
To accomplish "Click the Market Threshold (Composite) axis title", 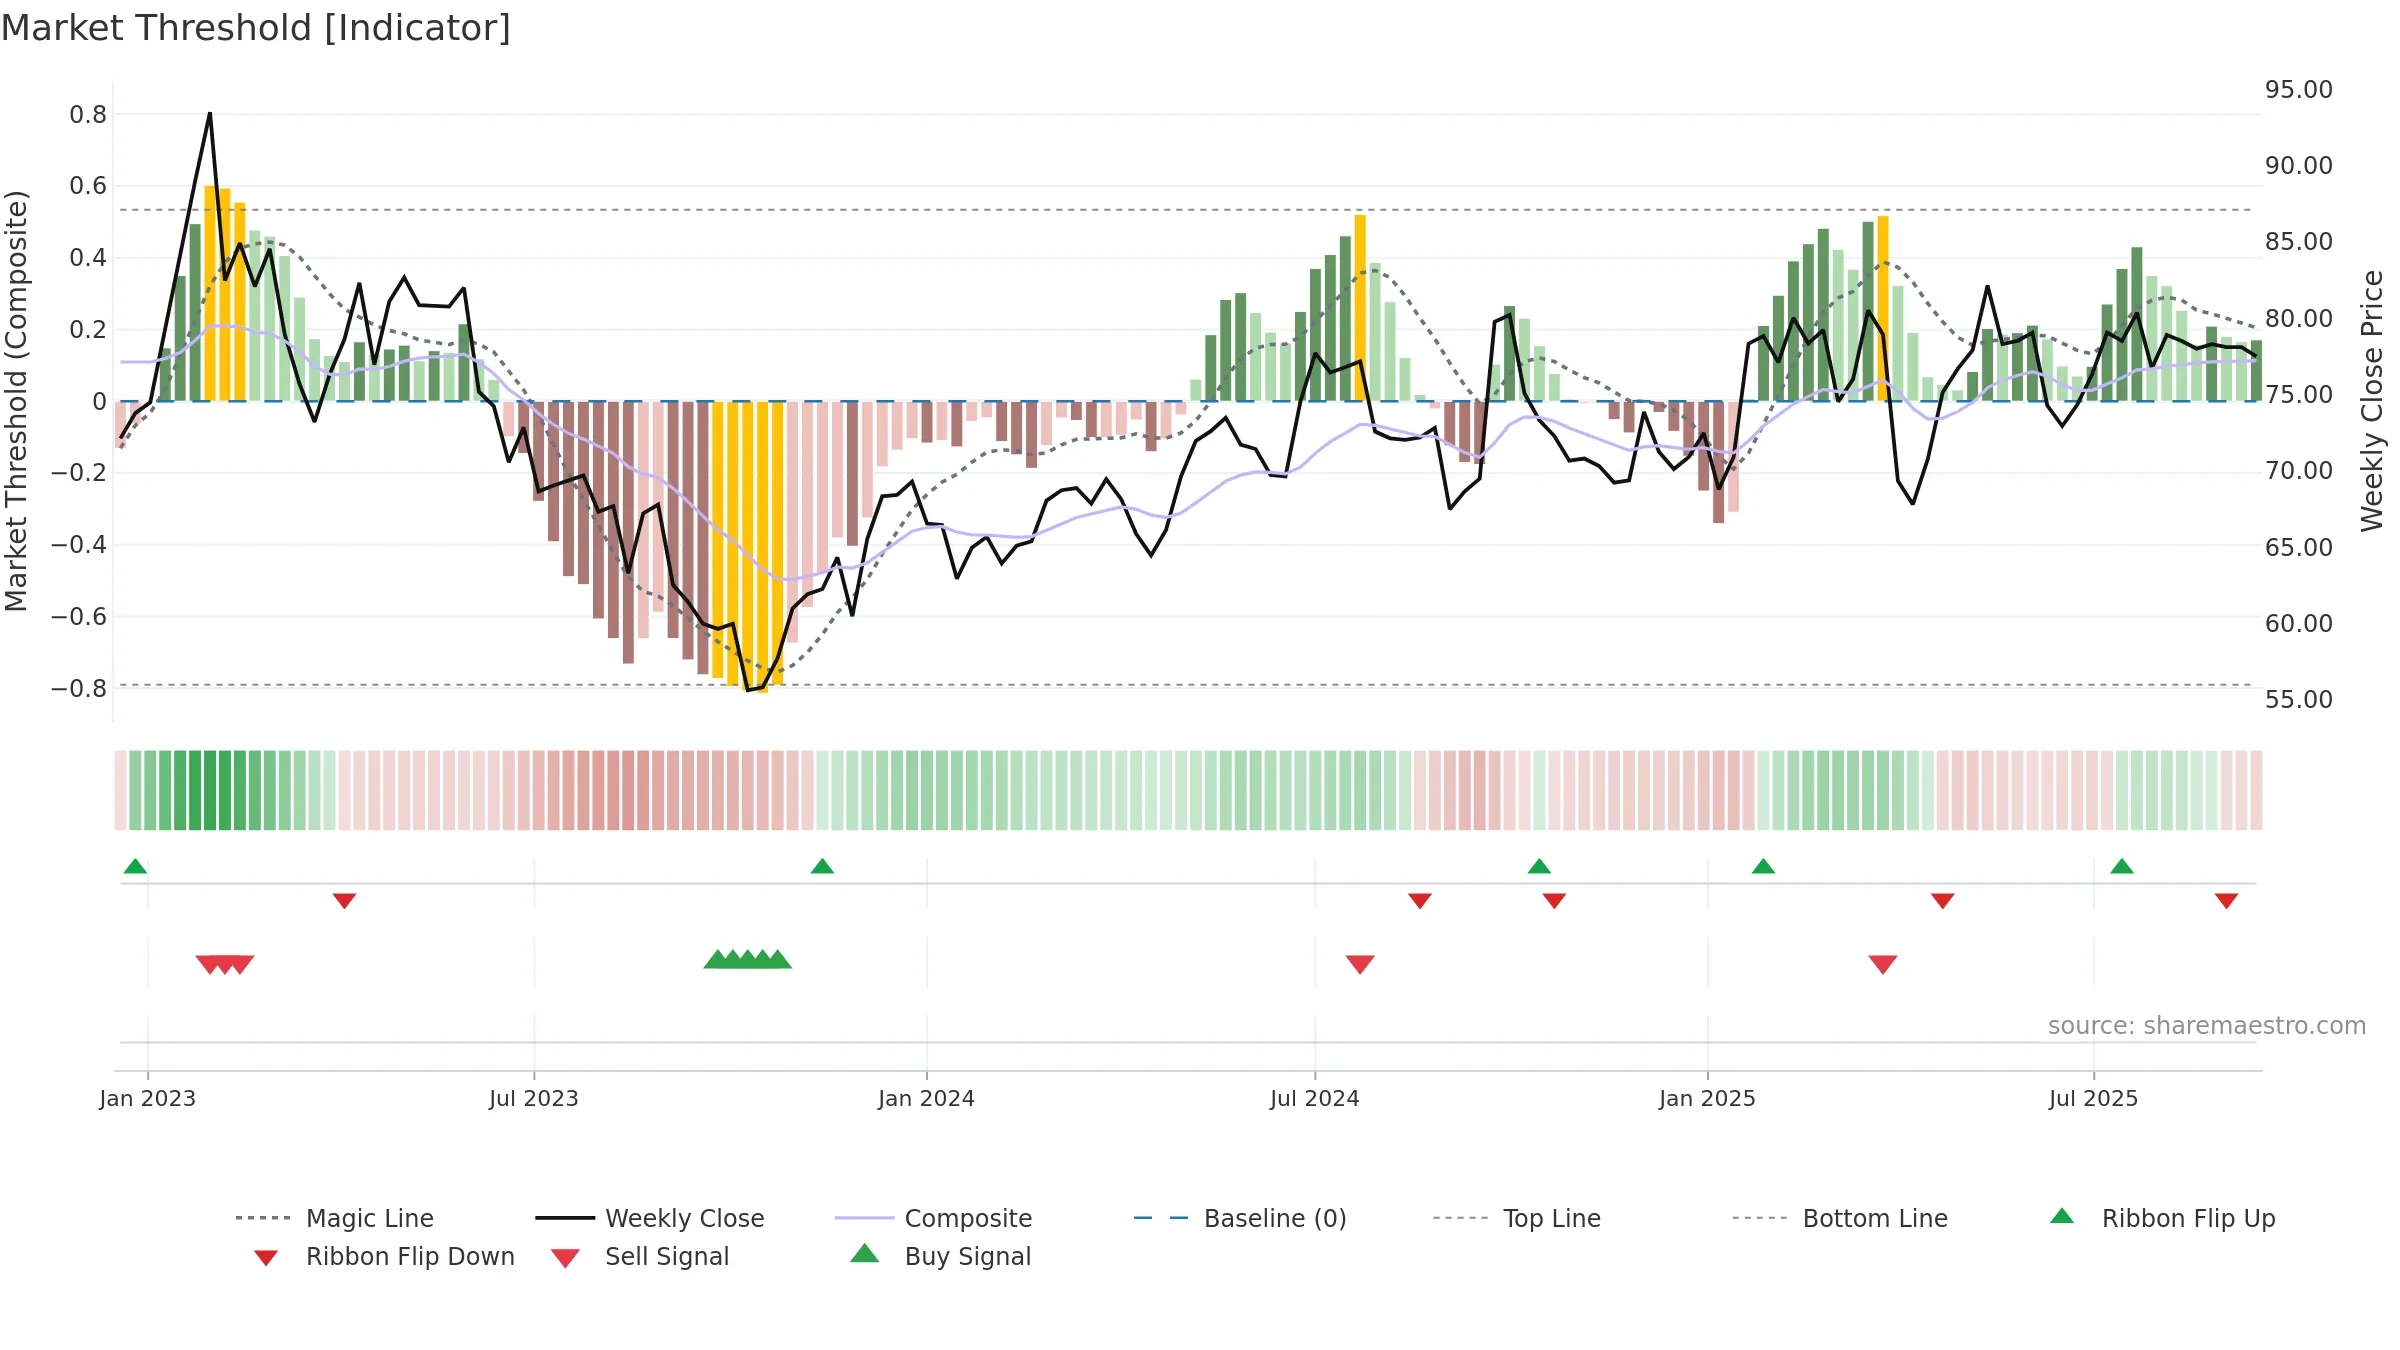I will point(16,401).
